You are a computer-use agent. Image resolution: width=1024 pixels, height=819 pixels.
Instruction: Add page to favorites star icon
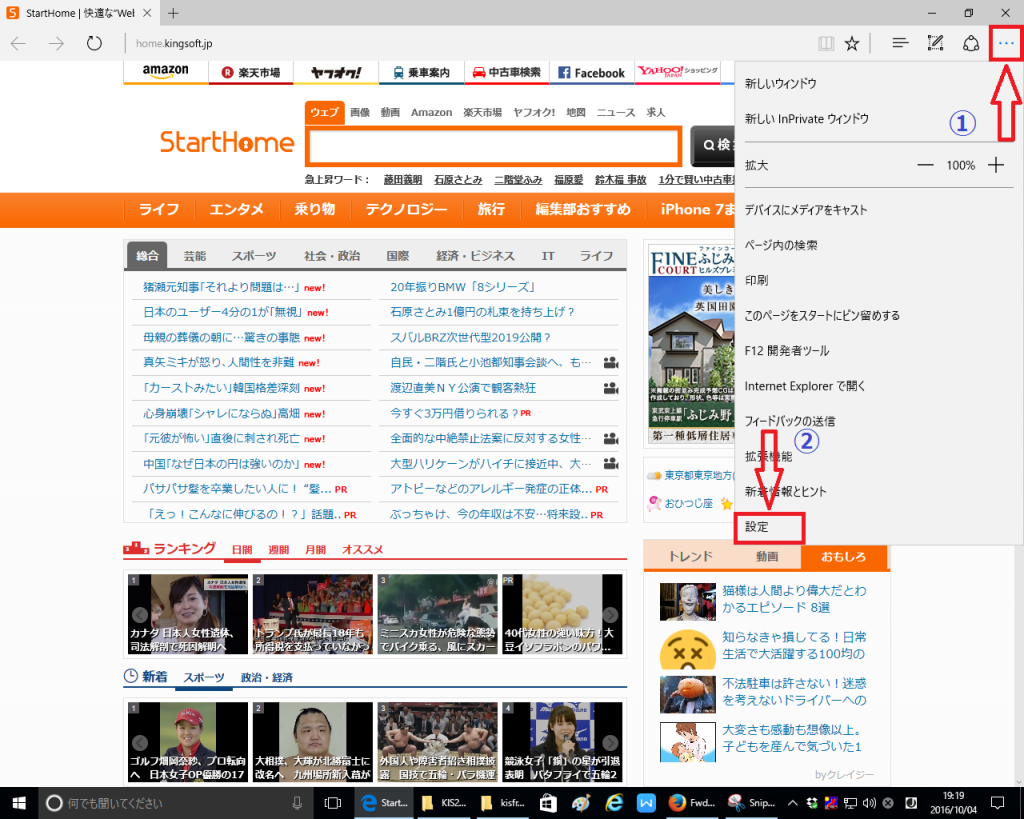point(852,44)
